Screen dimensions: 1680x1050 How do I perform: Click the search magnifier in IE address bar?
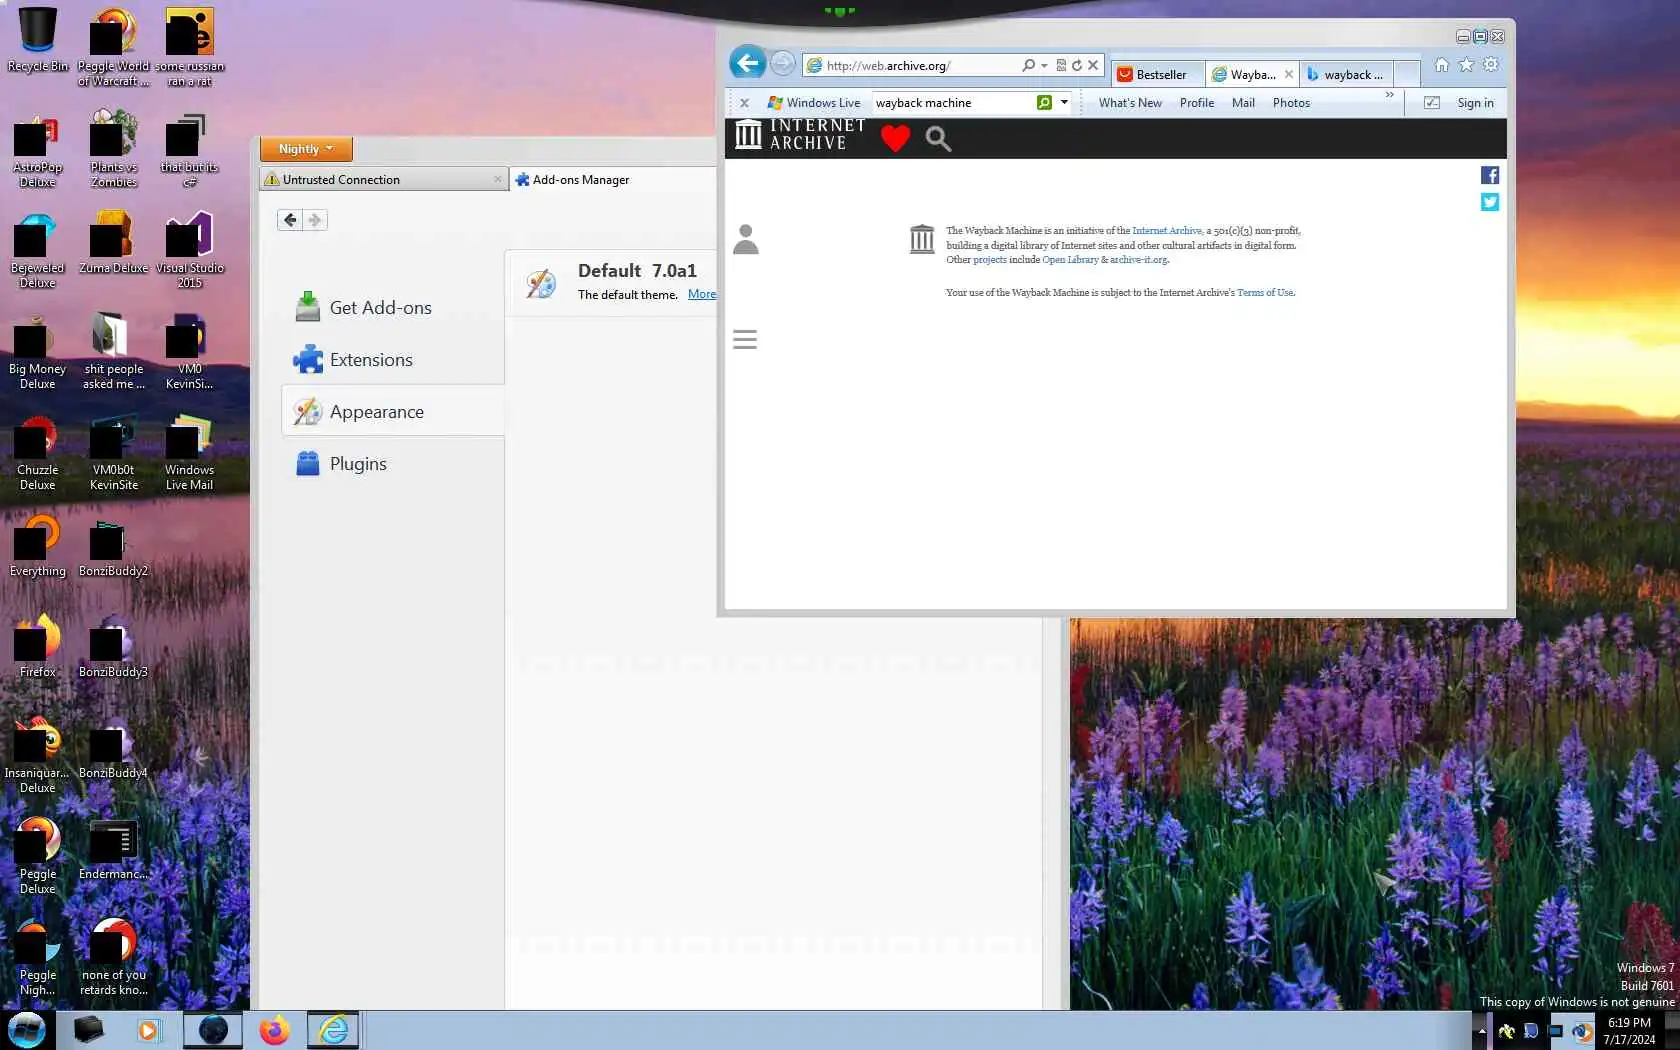[x=1028, y=65]
